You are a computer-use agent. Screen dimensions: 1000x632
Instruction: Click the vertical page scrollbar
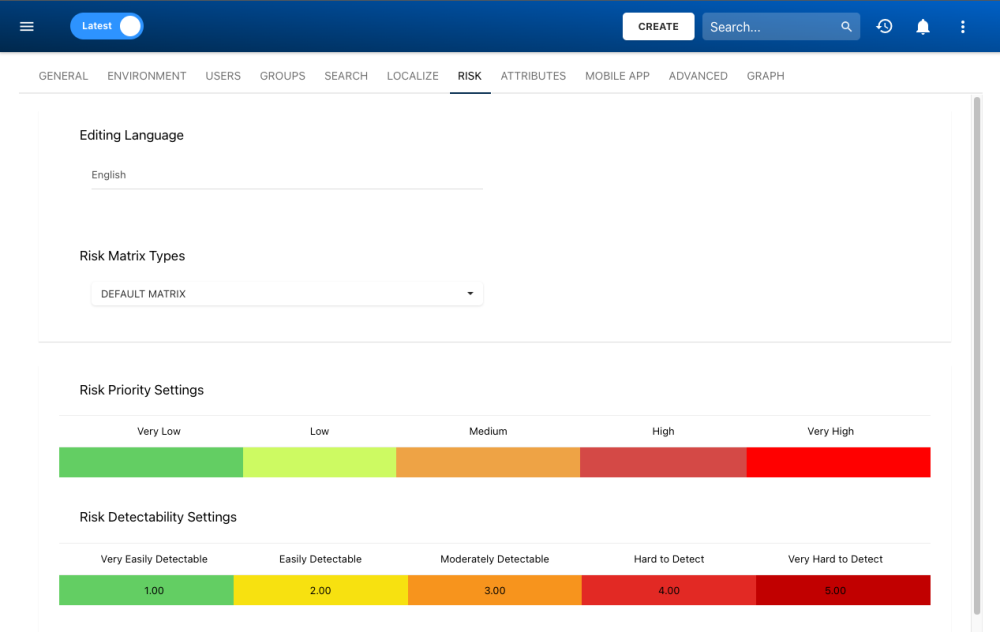point(976,356)
